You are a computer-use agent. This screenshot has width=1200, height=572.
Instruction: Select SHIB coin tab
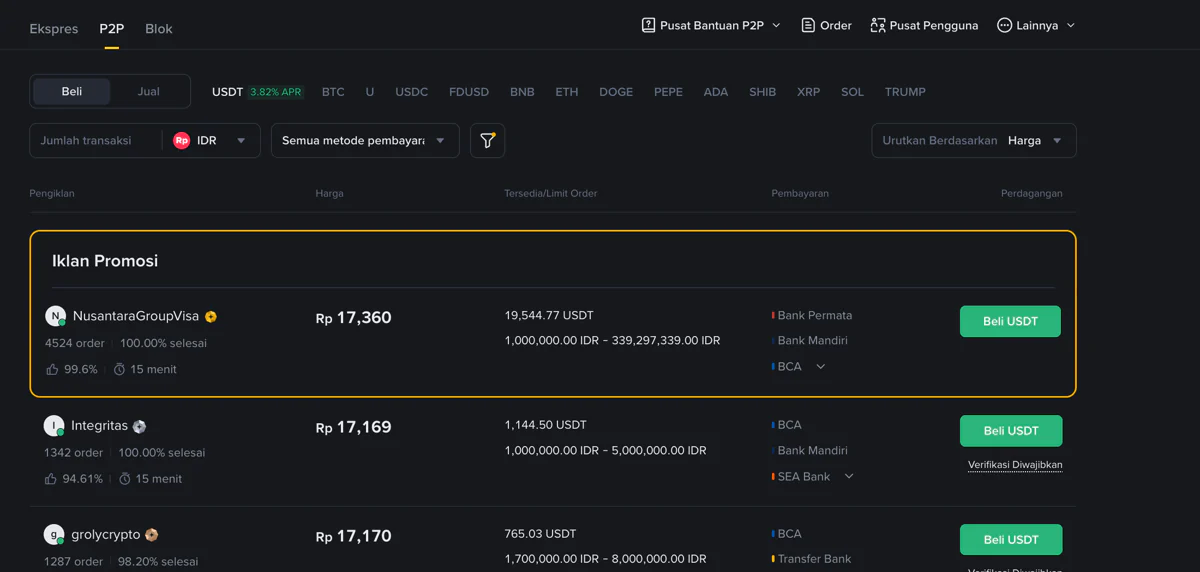coord(762,92)
